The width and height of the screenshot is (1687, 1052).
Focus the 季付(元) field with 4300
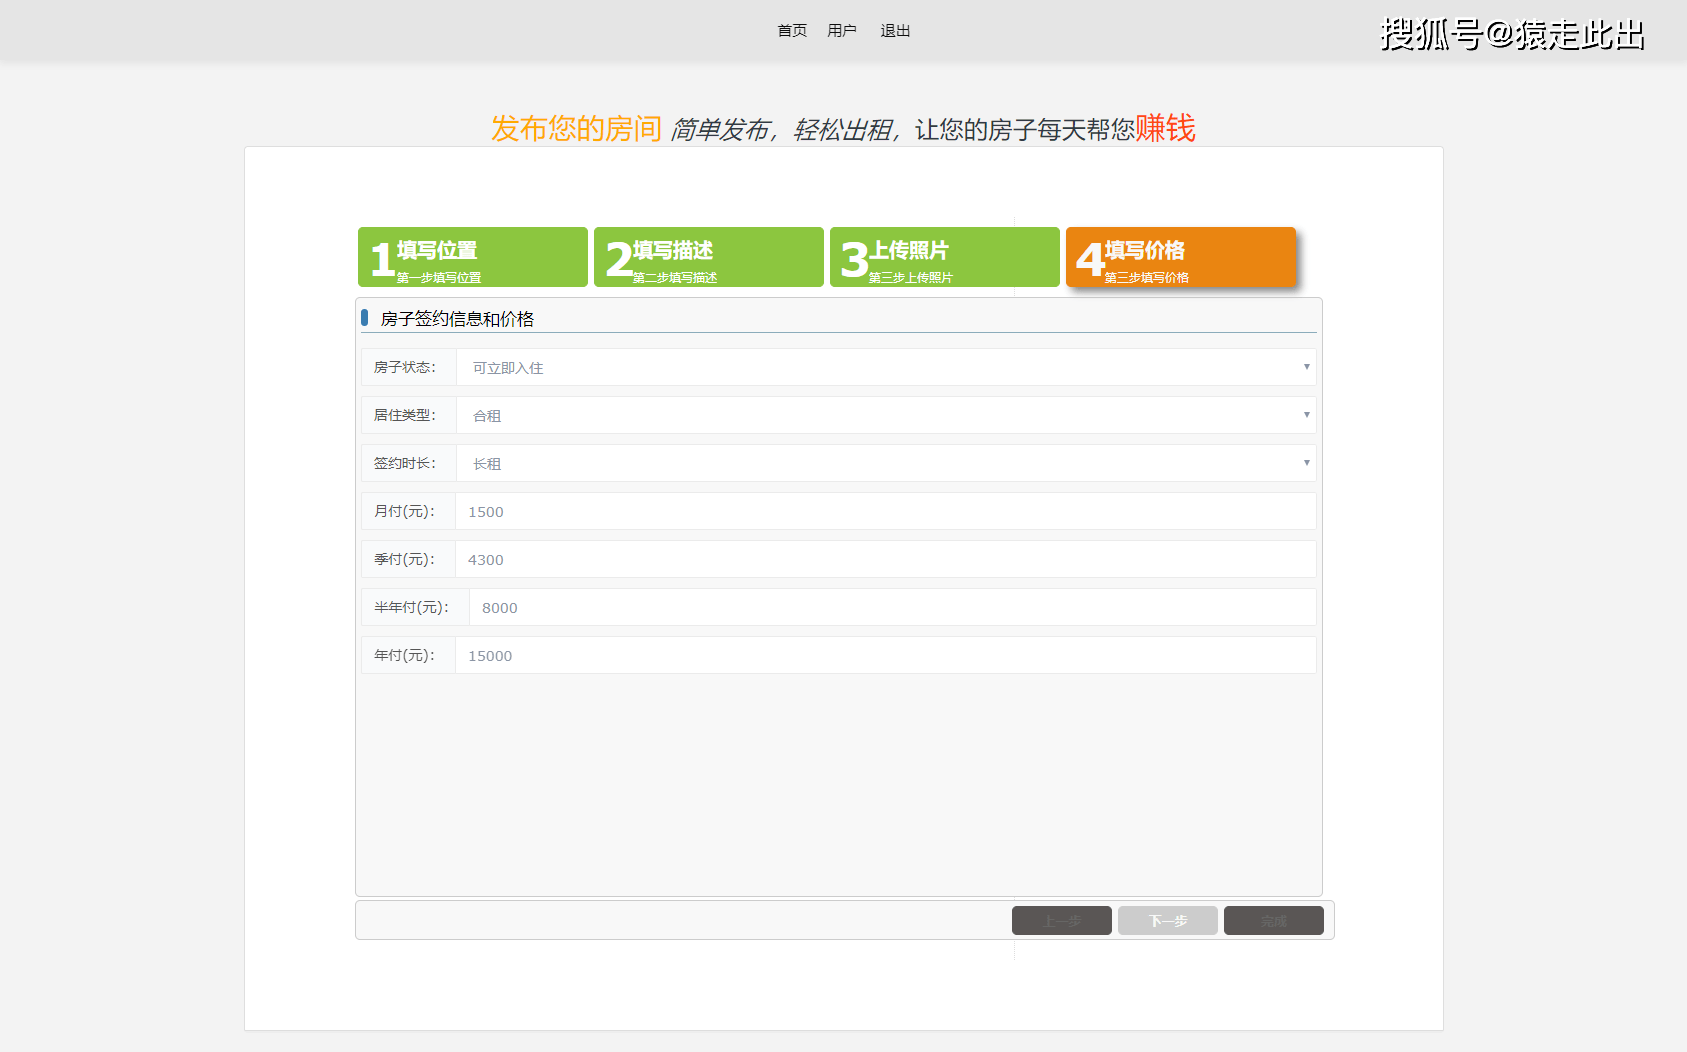[885, 559]
